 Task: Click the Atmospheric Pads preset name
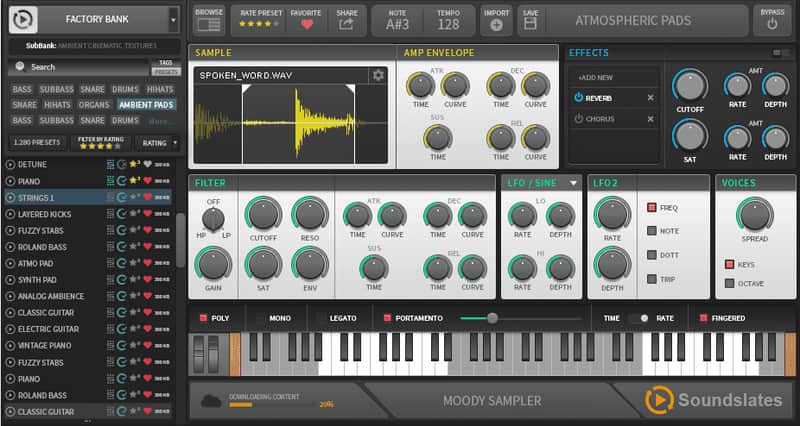(633, 21)
